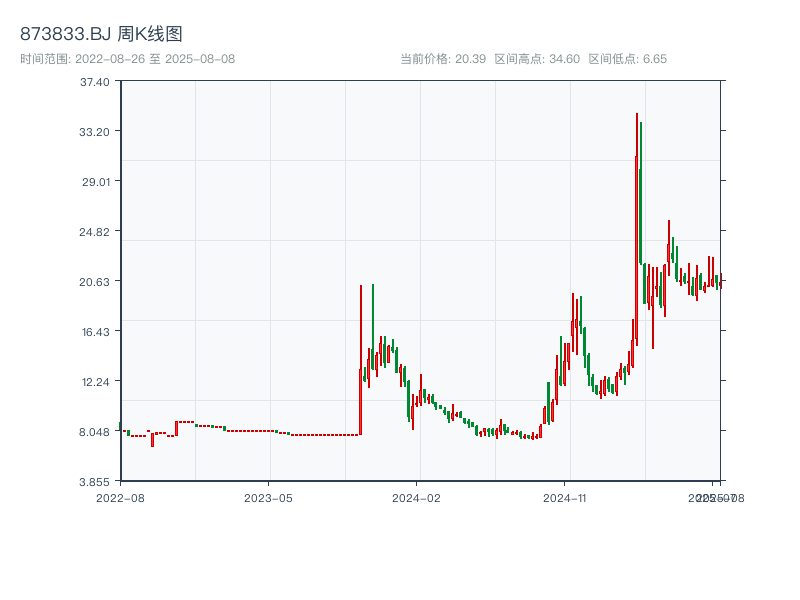800x600 pixels.
Task: Click x-axis label 2022-08
Action: [x=120, y=498]
